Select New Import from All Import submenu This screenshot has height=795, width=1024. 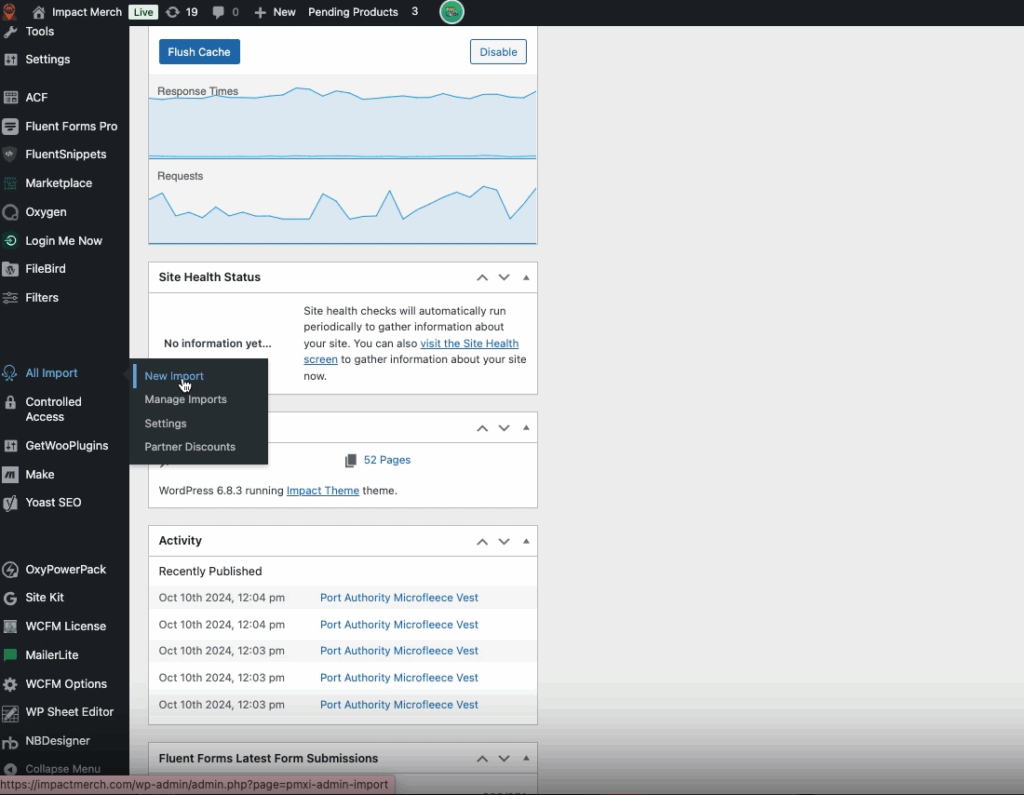(x=174, y=376)
